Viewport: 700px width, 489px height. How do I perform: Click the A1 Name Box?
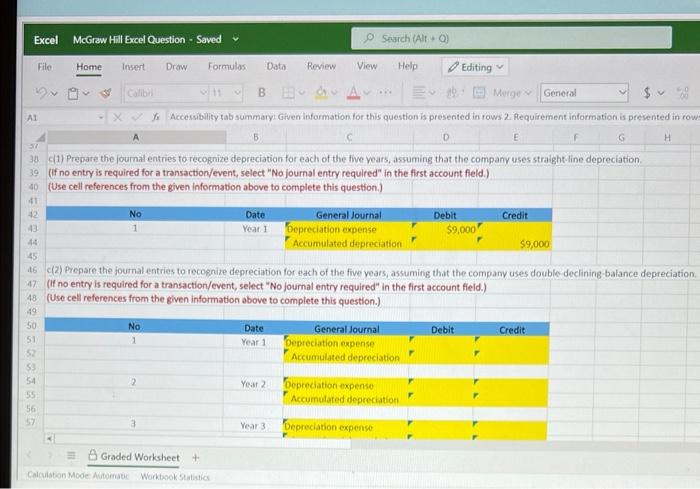pos(65,118)
